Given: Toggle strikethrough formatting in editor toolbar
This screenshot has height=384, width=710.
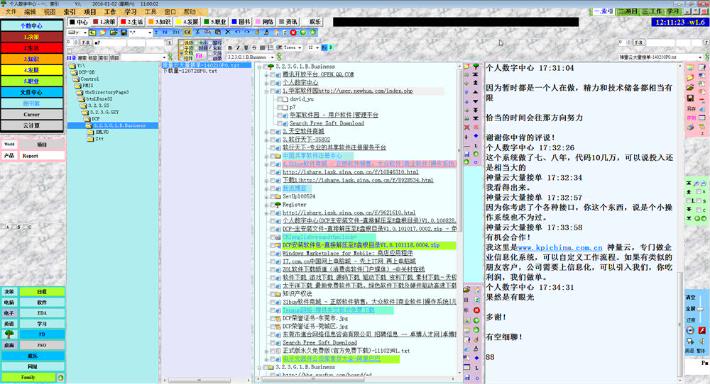Looking at the screenshot, I should click(x=254, y=48).
